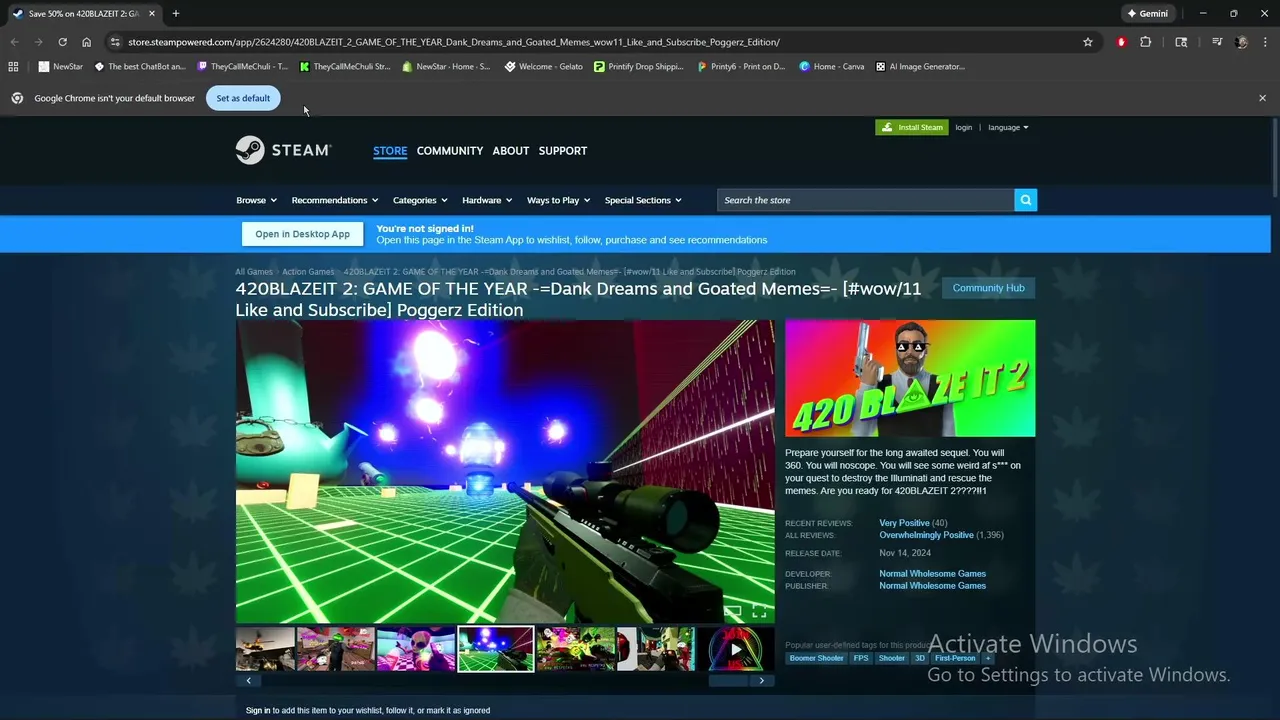Focus the Search the store field
This screenshot has width=1280, height=720.
point(865,200)
